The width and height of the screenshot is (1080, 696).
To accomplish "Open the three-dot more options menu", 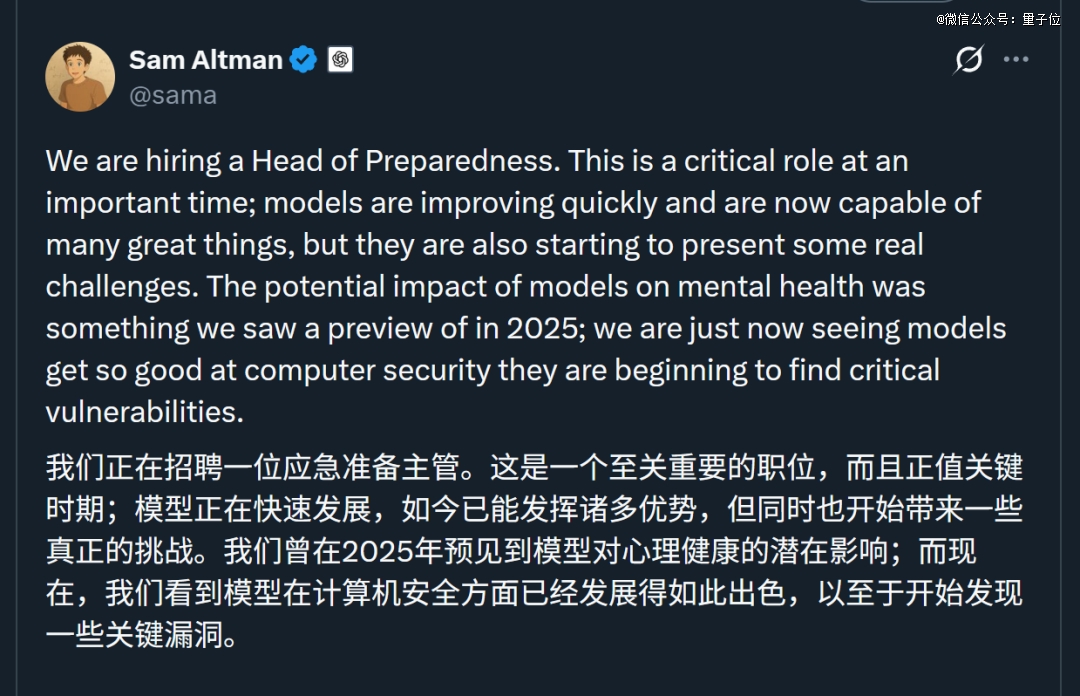I will pos(1016,60).
